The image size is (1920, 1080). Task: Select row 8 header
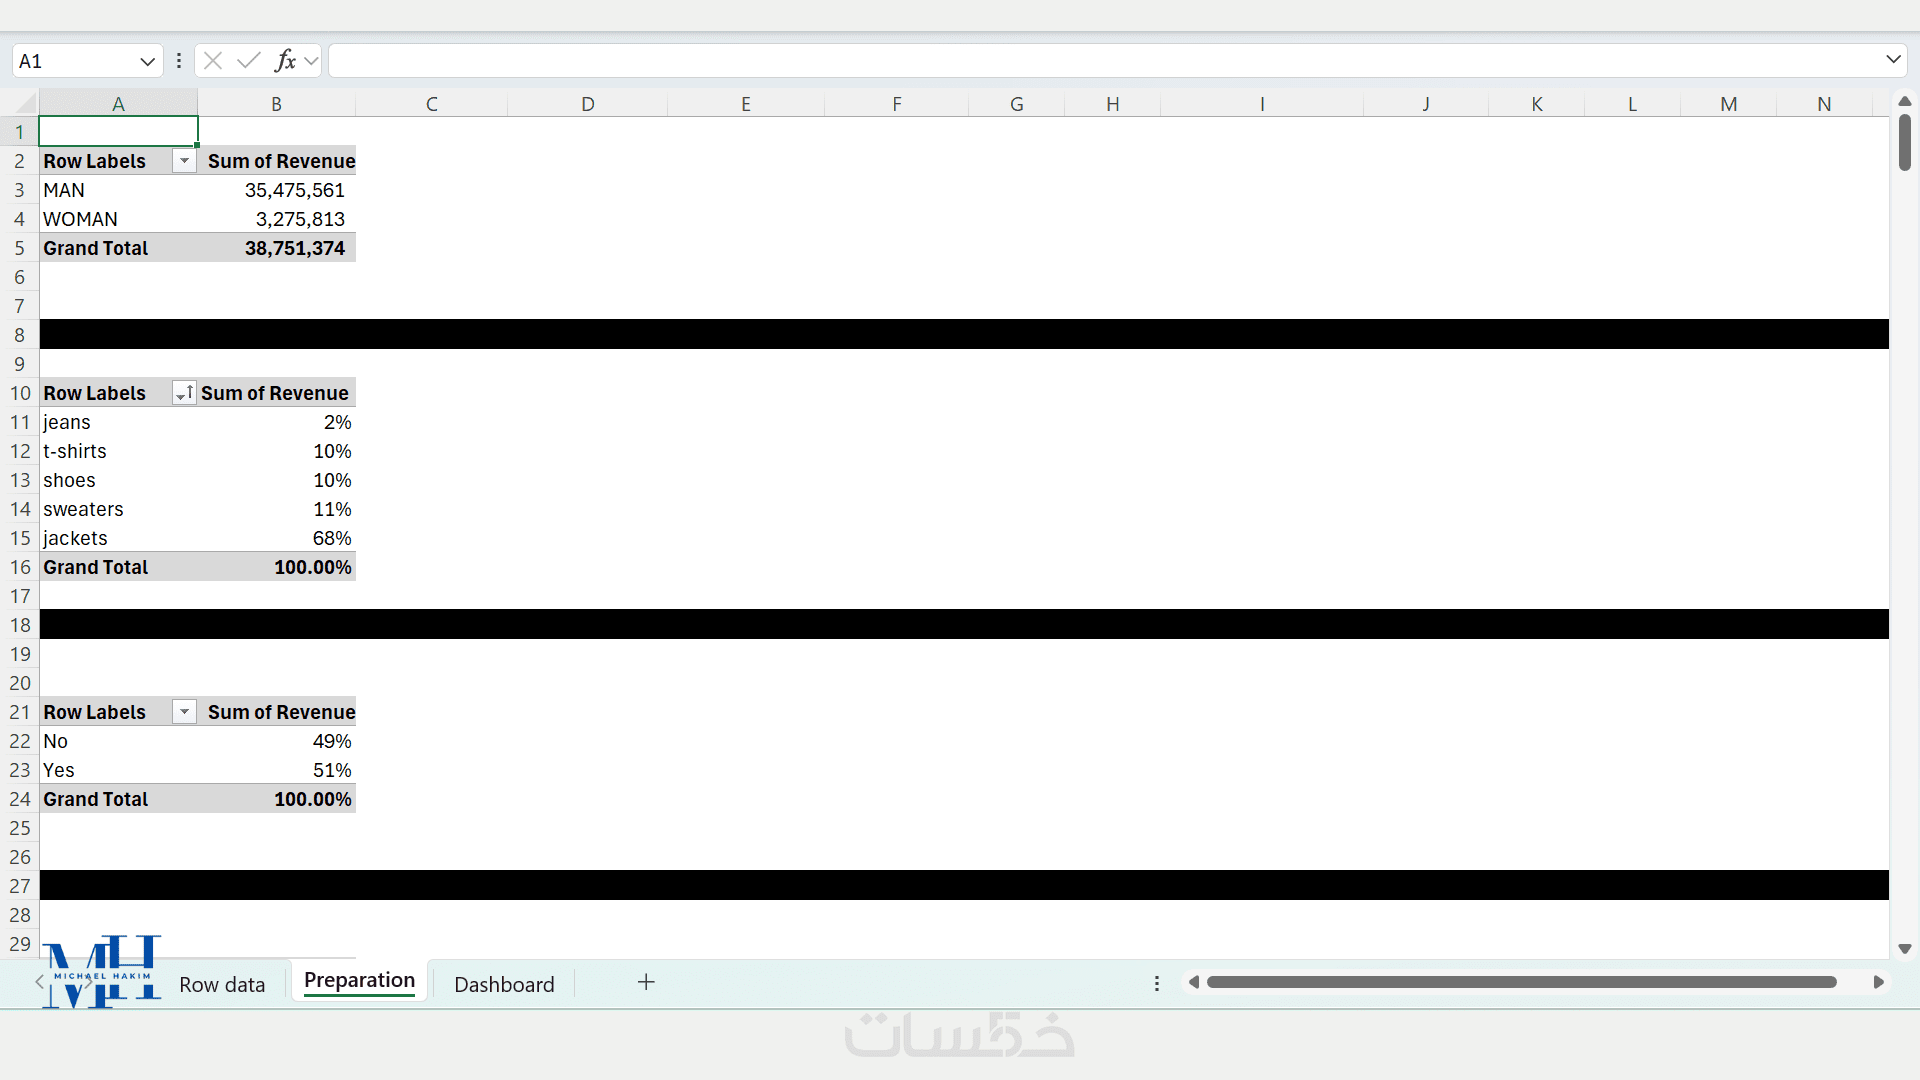pos(19,335)
